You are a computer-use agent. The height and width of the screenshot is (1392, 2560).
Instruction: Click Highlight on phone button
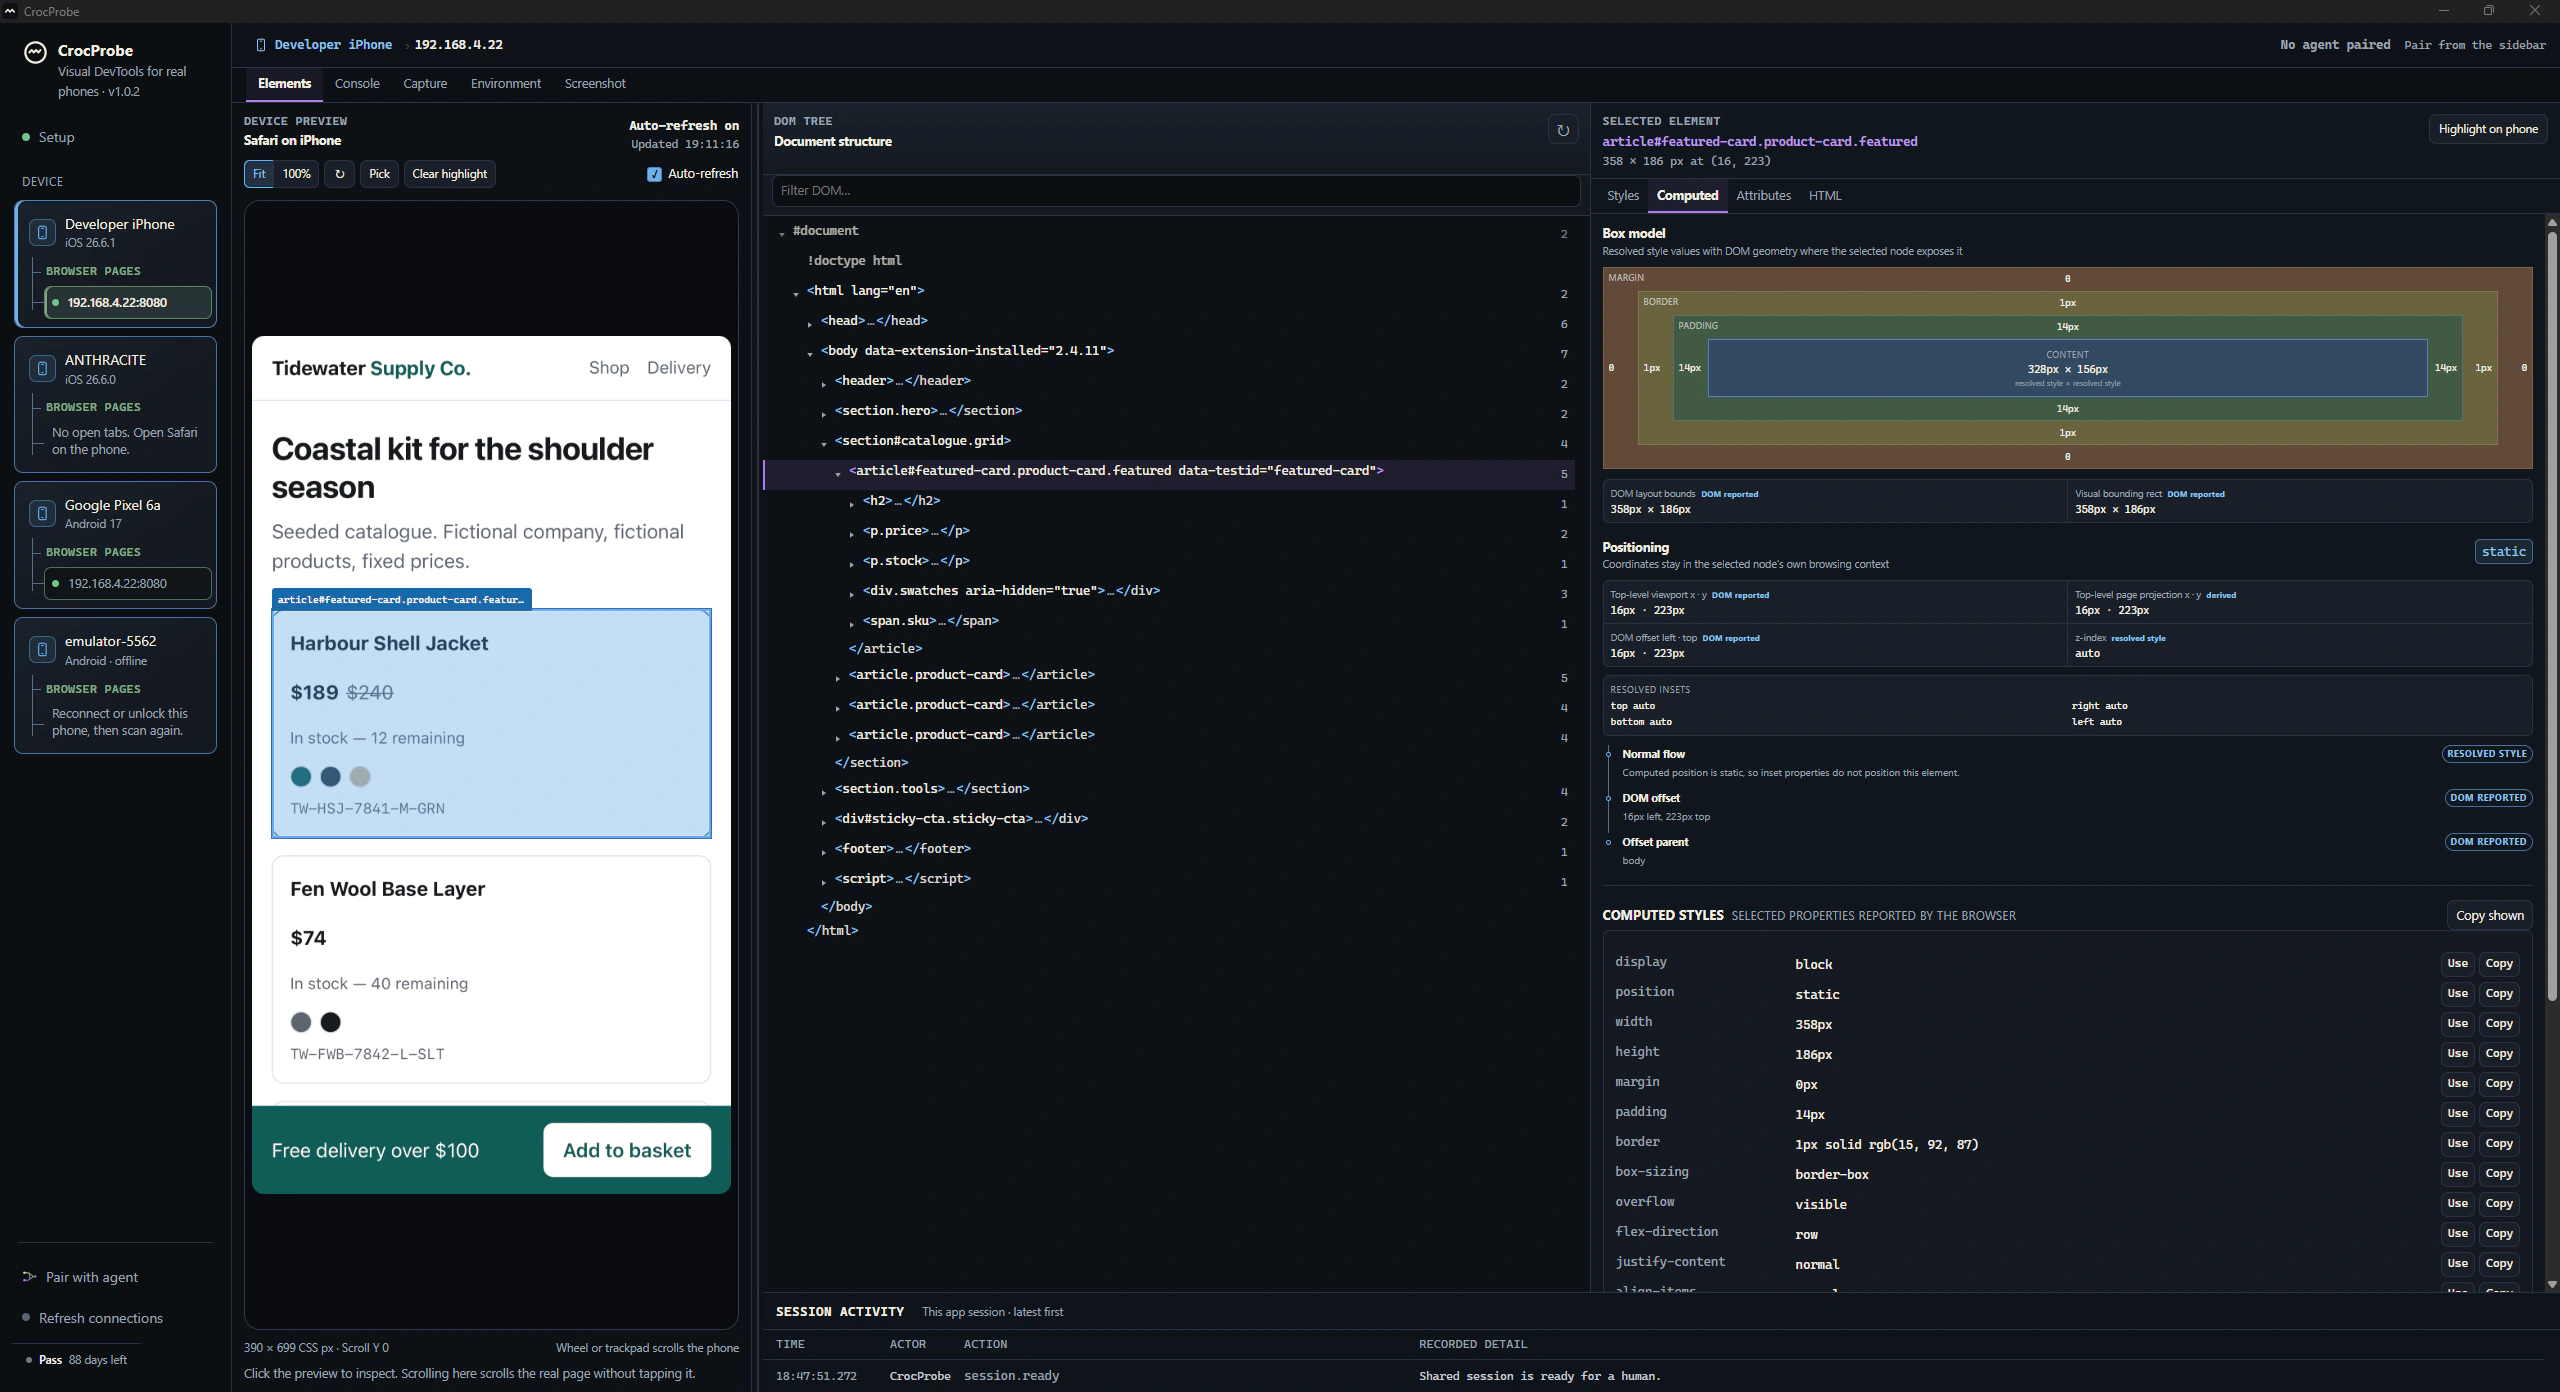coord(2488,129)
